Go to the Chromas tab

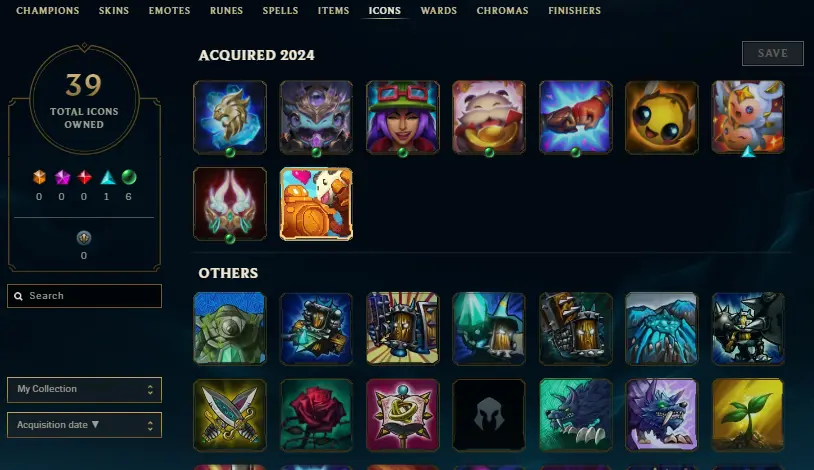tap(503, 10)
